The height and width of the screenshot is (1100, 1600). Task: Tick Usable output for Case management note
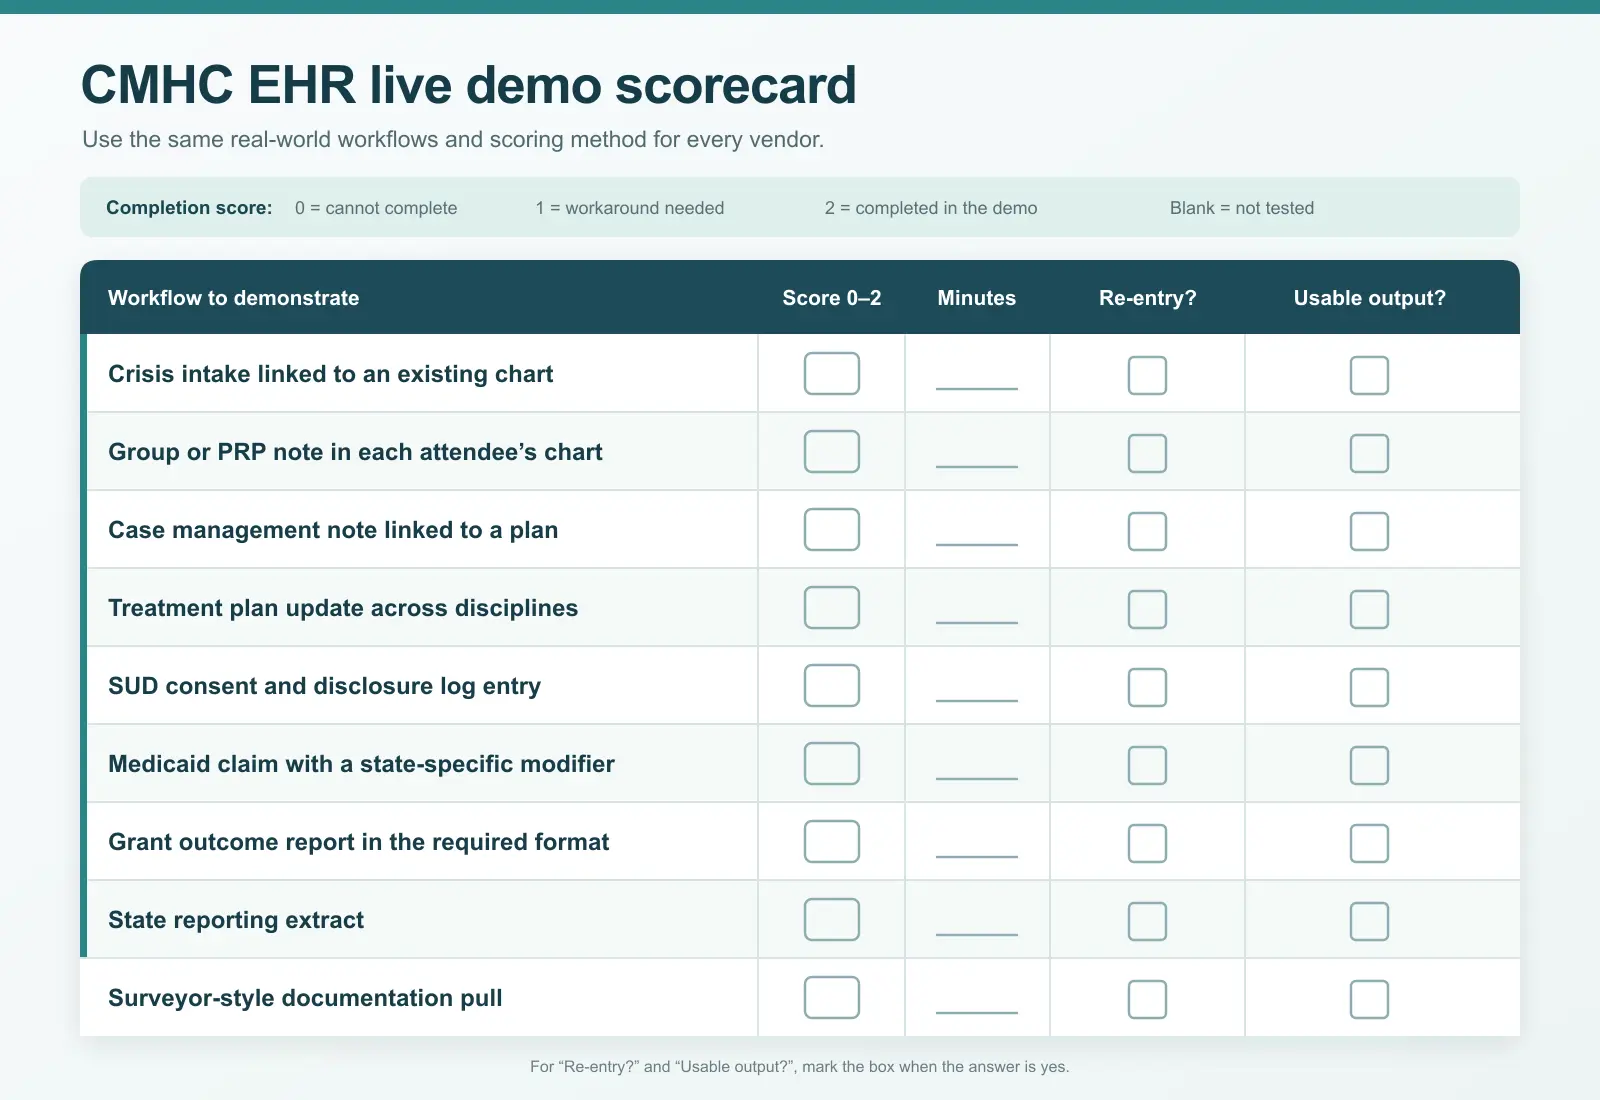pos(1369,531)
